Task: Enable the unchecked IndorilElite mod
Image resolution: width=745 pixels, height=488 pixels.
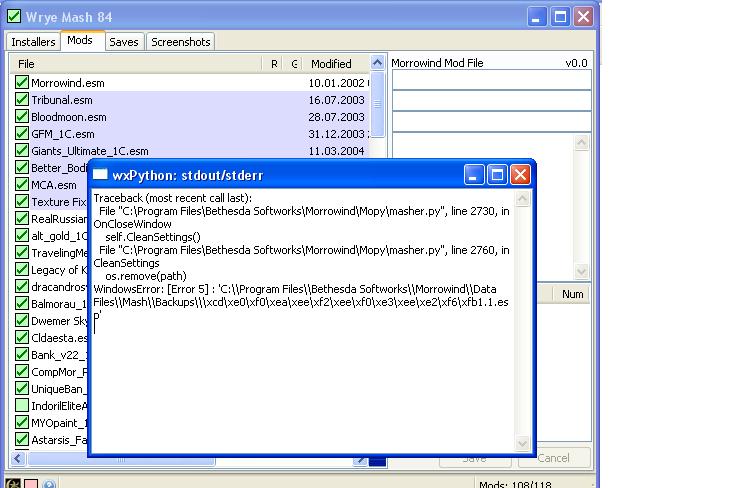Action: pos(22,406)
